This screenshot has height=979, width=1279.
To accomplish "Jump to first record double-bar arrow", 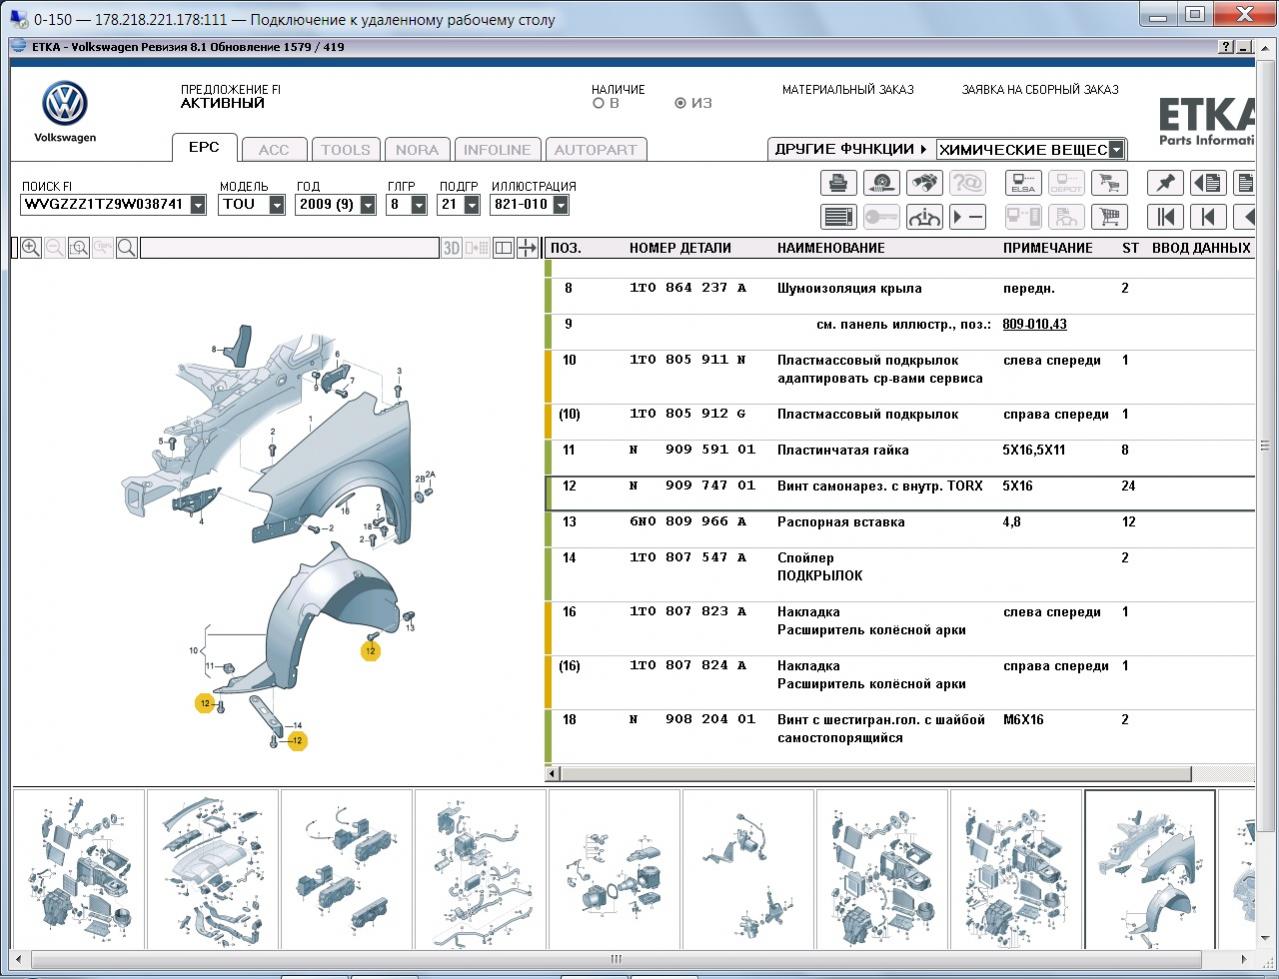I will pyautogui.click(x=1165, y=217).
